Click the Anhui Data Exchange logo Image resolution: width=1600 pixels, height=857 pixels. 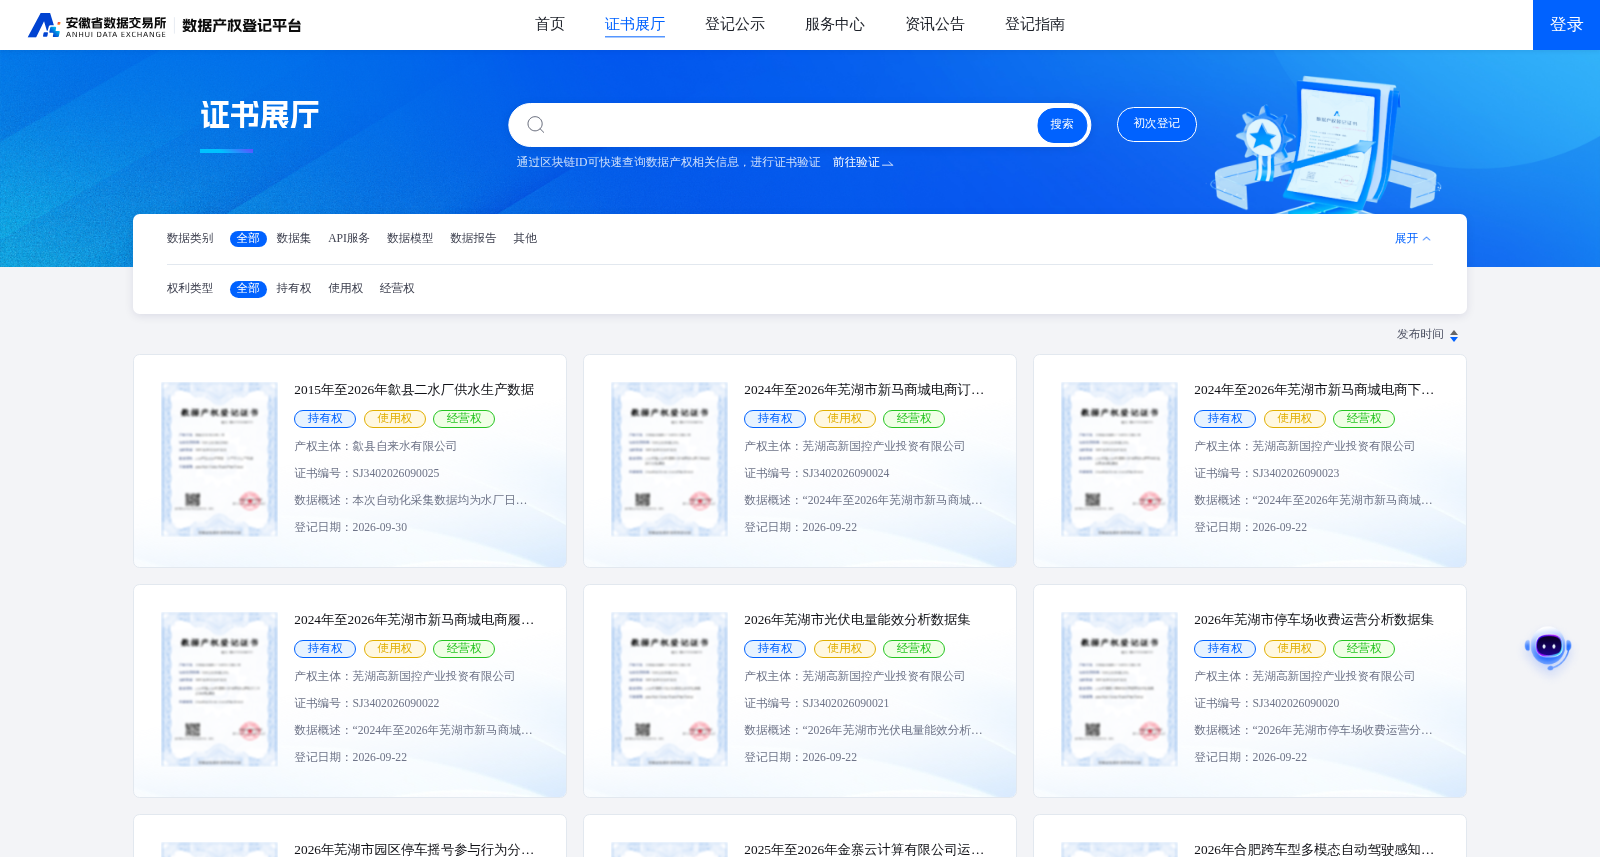97,25
